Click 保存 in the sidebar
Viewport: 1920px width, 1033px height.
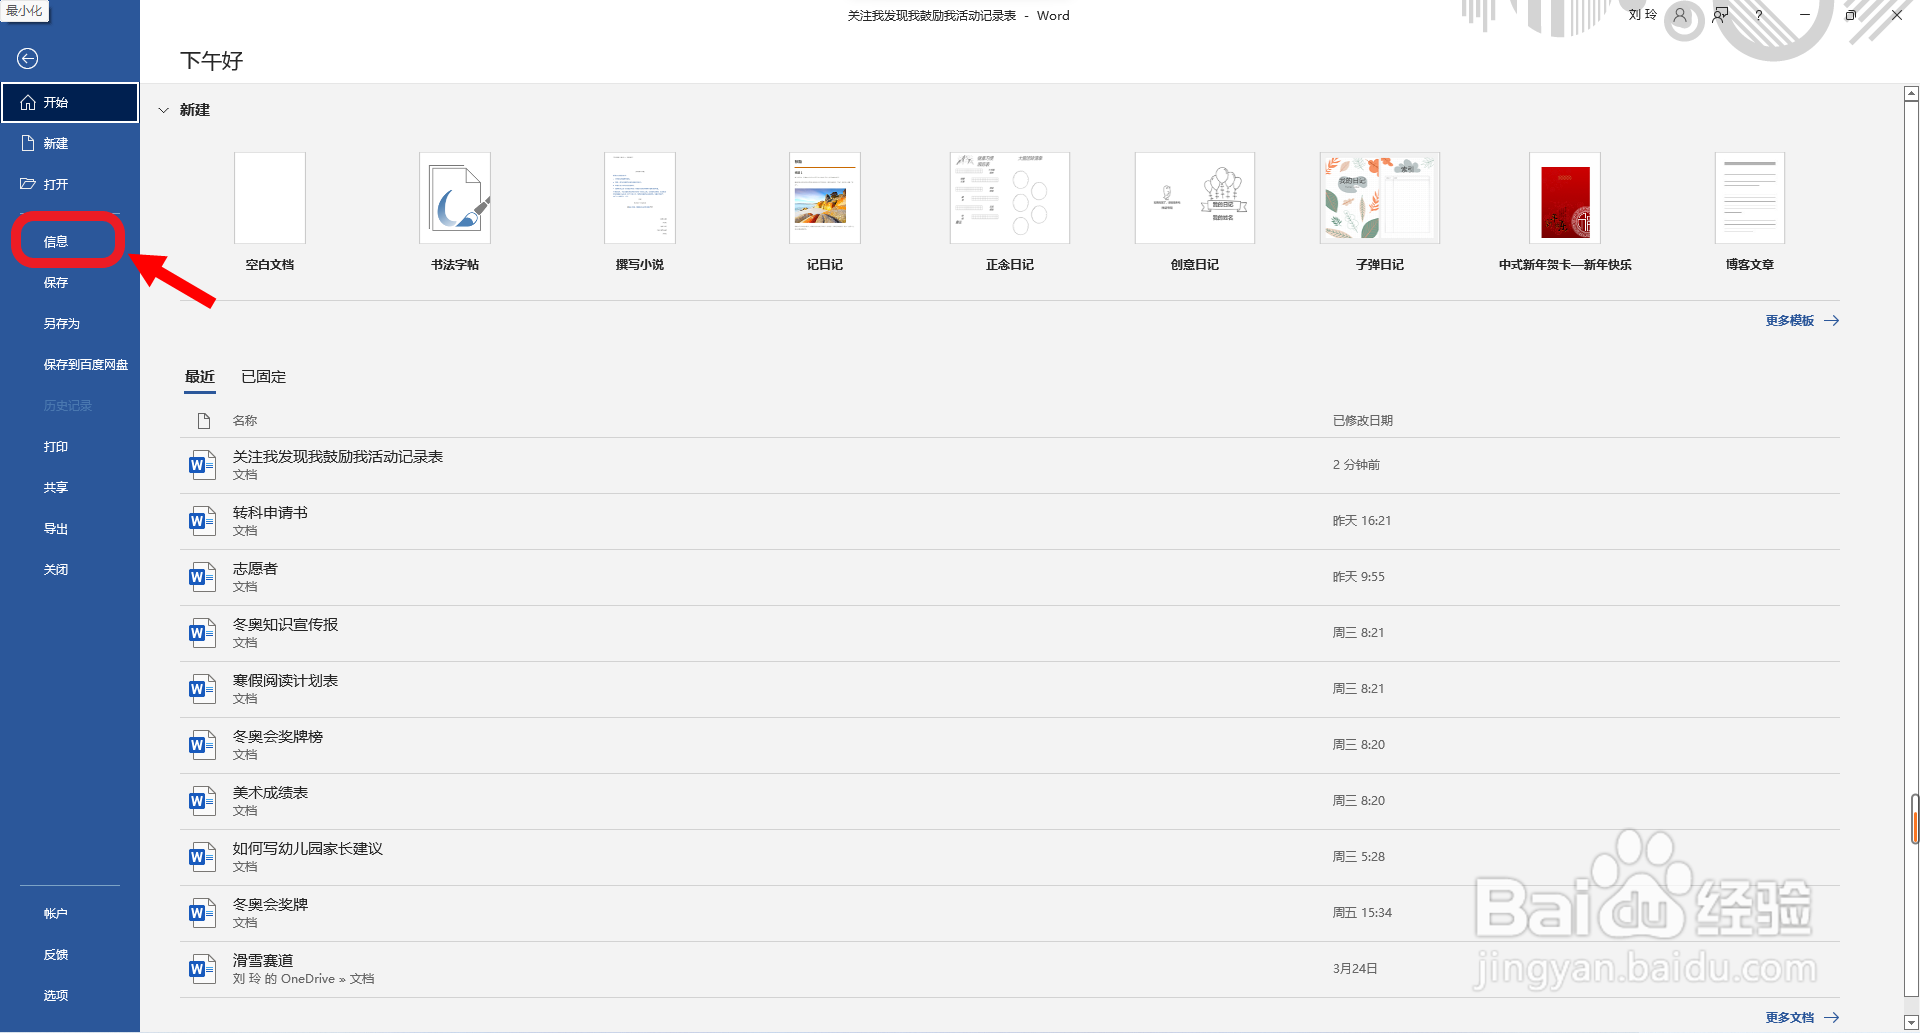tap(70, 282)
